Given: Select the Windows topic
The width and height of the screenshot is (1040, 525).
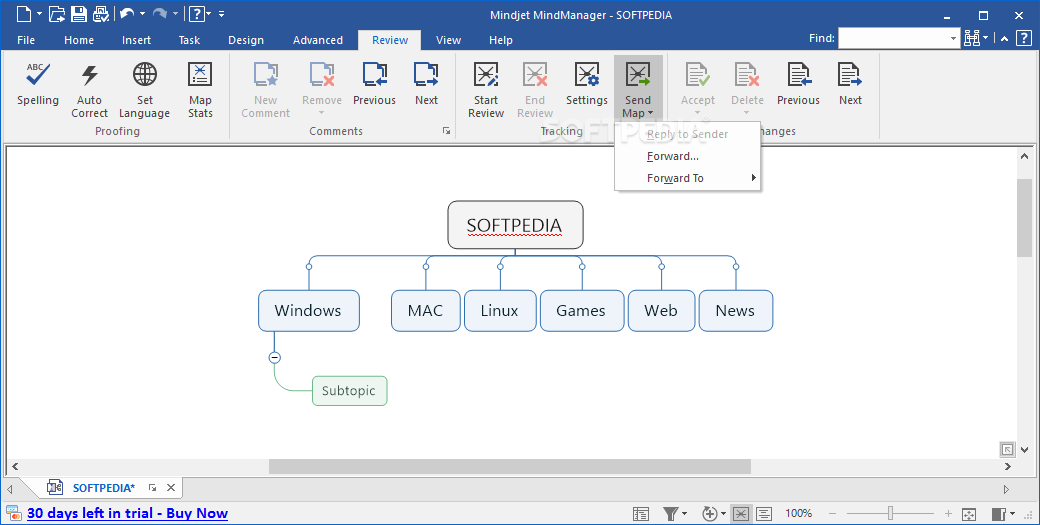Looking at the screenshot, I should (308, 310).
